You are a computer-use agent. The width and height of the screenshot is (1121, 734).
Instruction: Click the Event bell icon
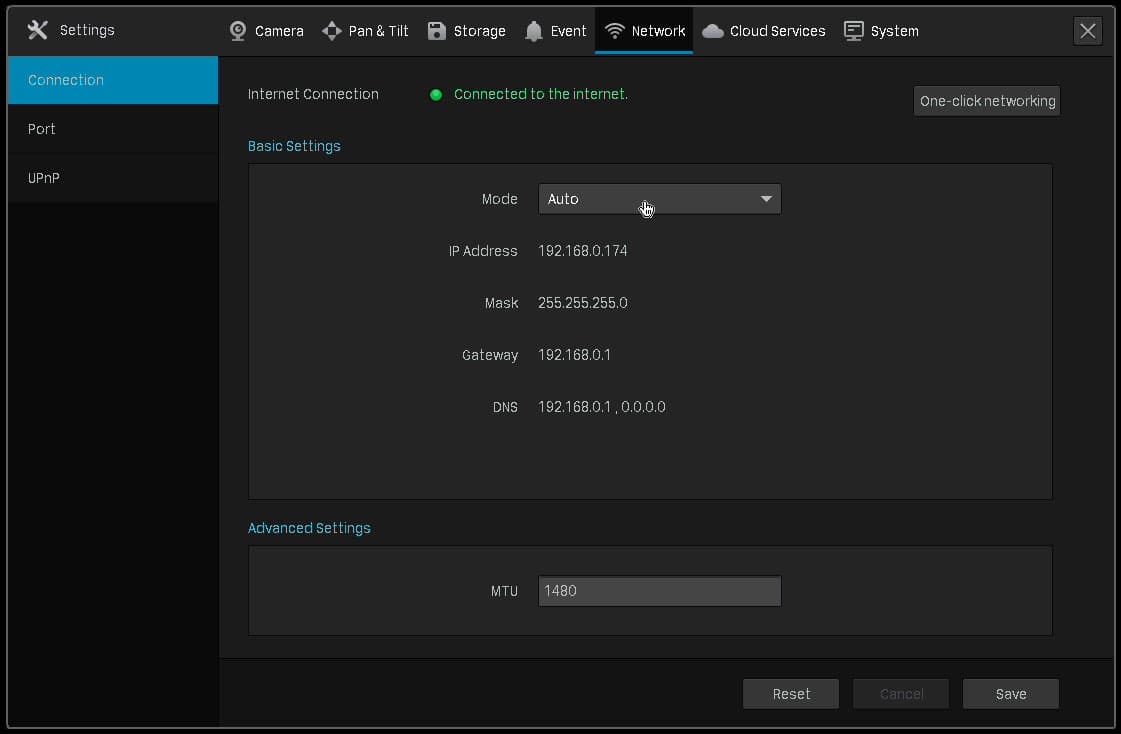coord(533,31)
